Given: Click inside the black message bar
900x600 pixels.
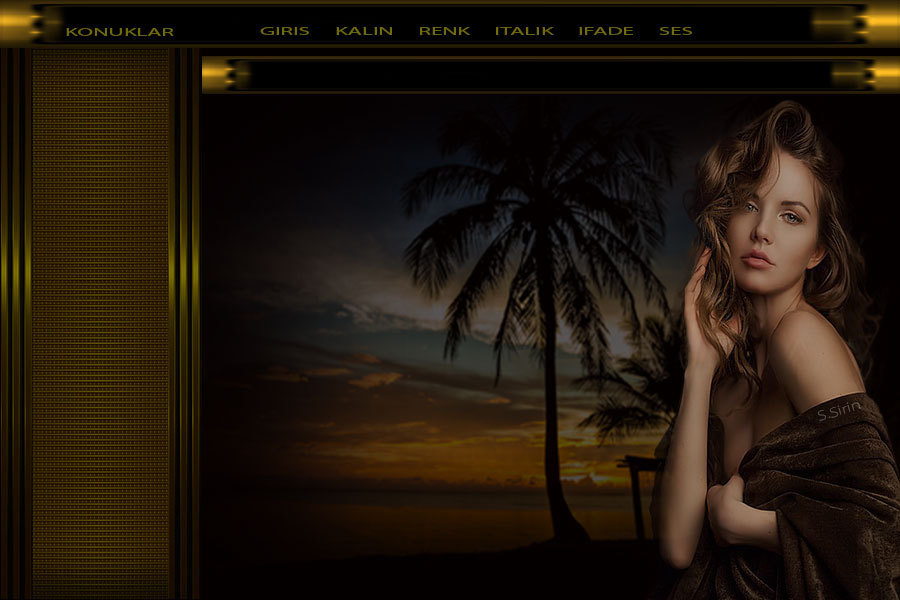Looking at the screenshot, I should [540, 75].
